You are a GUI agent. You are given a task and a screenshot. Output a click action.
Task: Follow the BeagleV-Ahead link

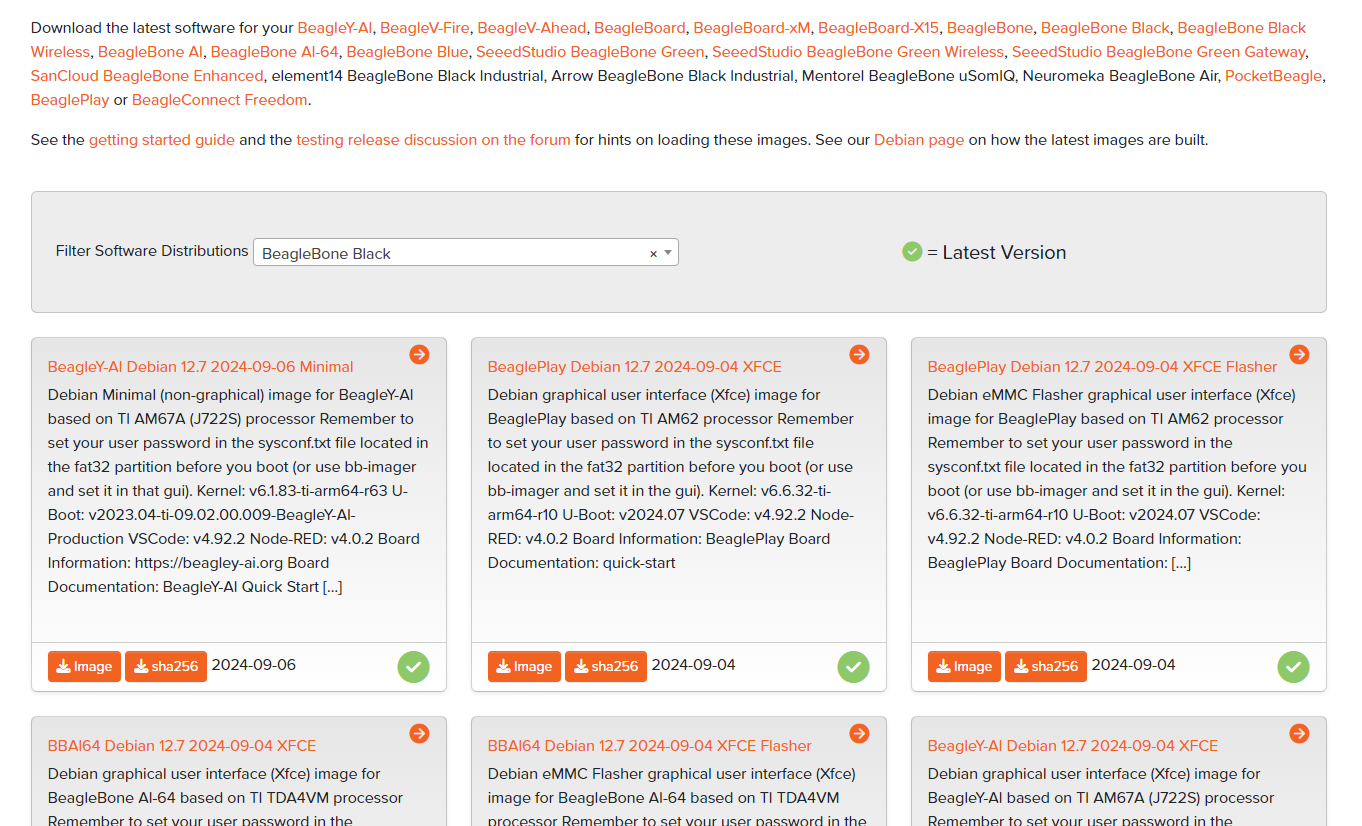click(532, 28)
